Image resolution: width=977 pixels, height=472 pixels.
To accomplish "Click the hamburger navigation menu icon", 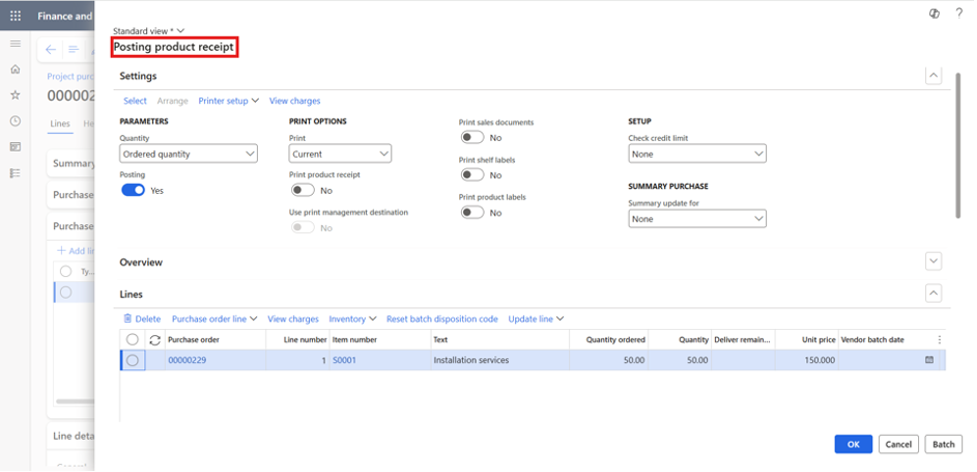I will pos(16,44).
